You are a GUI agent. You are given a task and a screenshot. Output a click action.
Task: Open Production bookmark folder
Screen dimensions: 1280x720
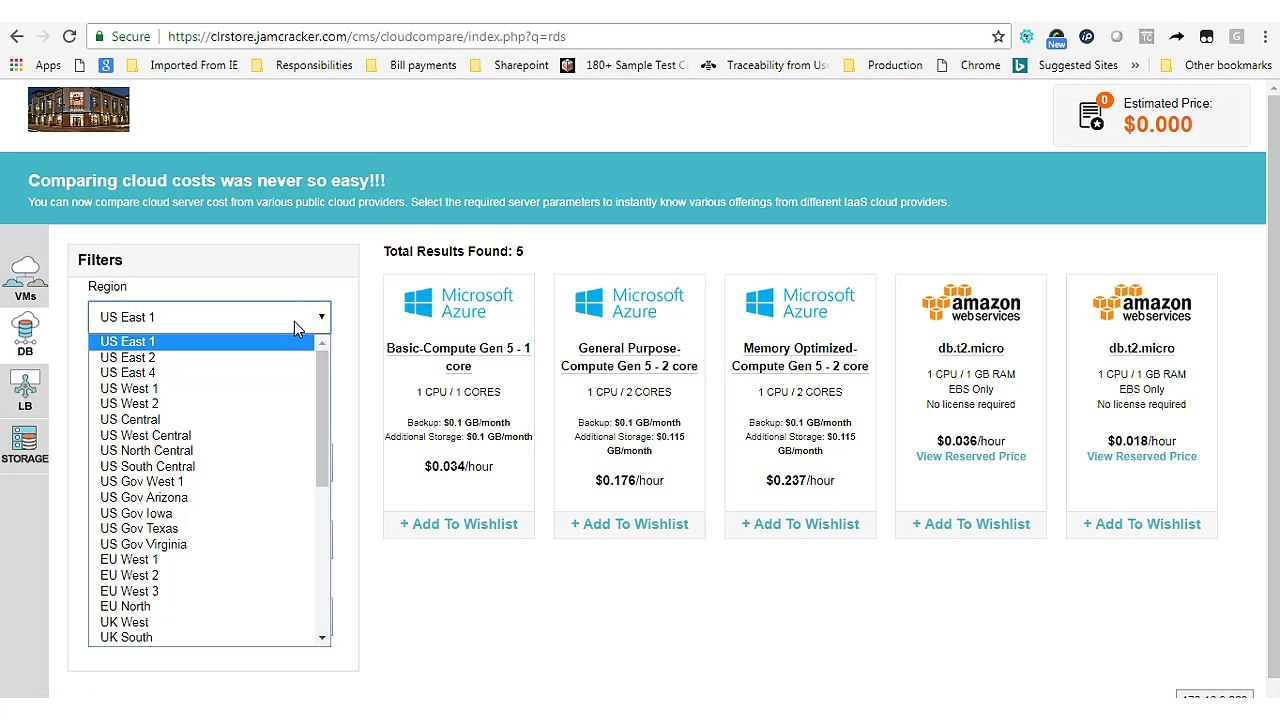coord(884,65)
